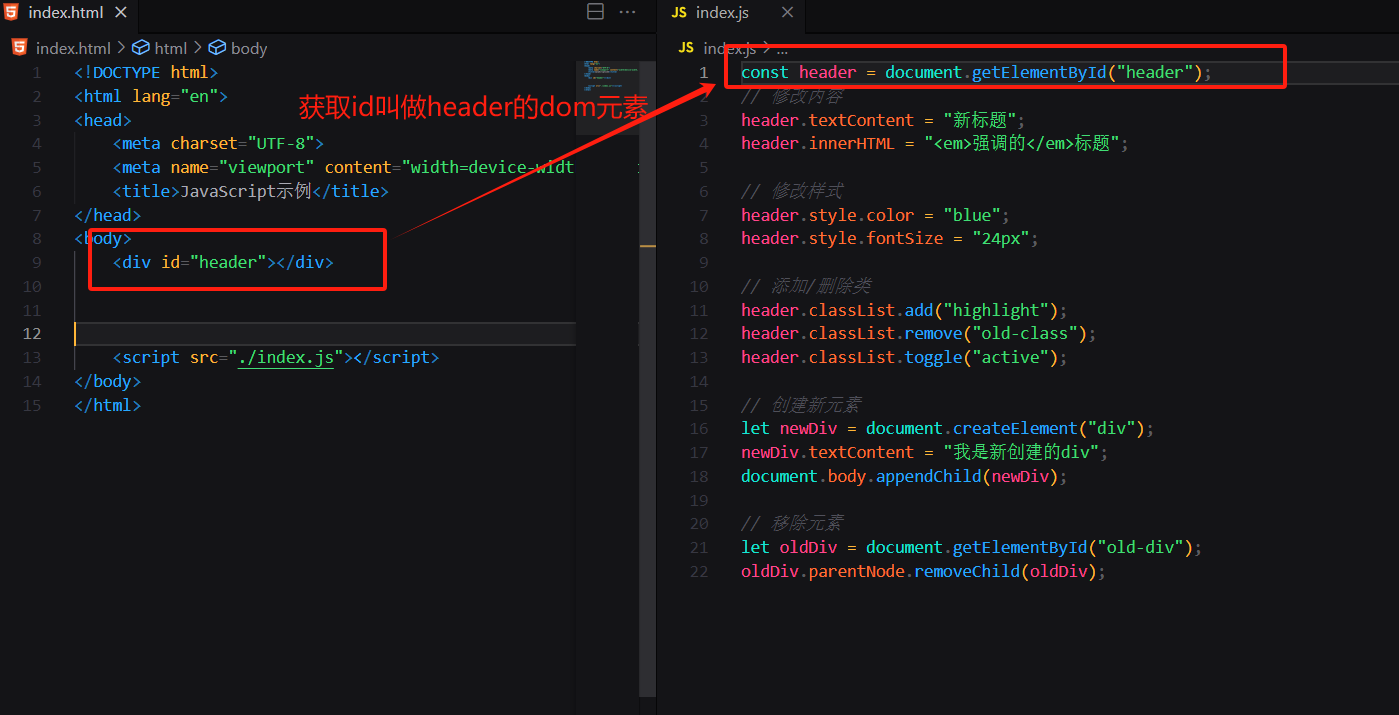Click the header.style.color = "blue" line
The width and height of the screenshot is (1399, 715).
tap(875, 215)
